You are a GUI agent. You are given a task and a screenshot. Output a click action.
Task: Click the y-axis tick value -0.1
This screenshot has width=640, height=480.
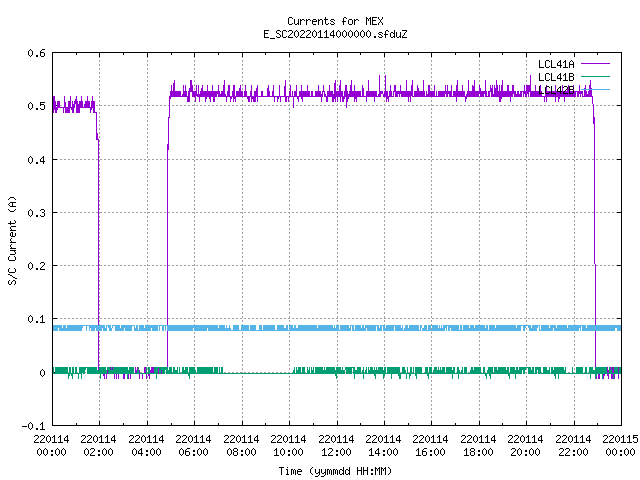33,426
